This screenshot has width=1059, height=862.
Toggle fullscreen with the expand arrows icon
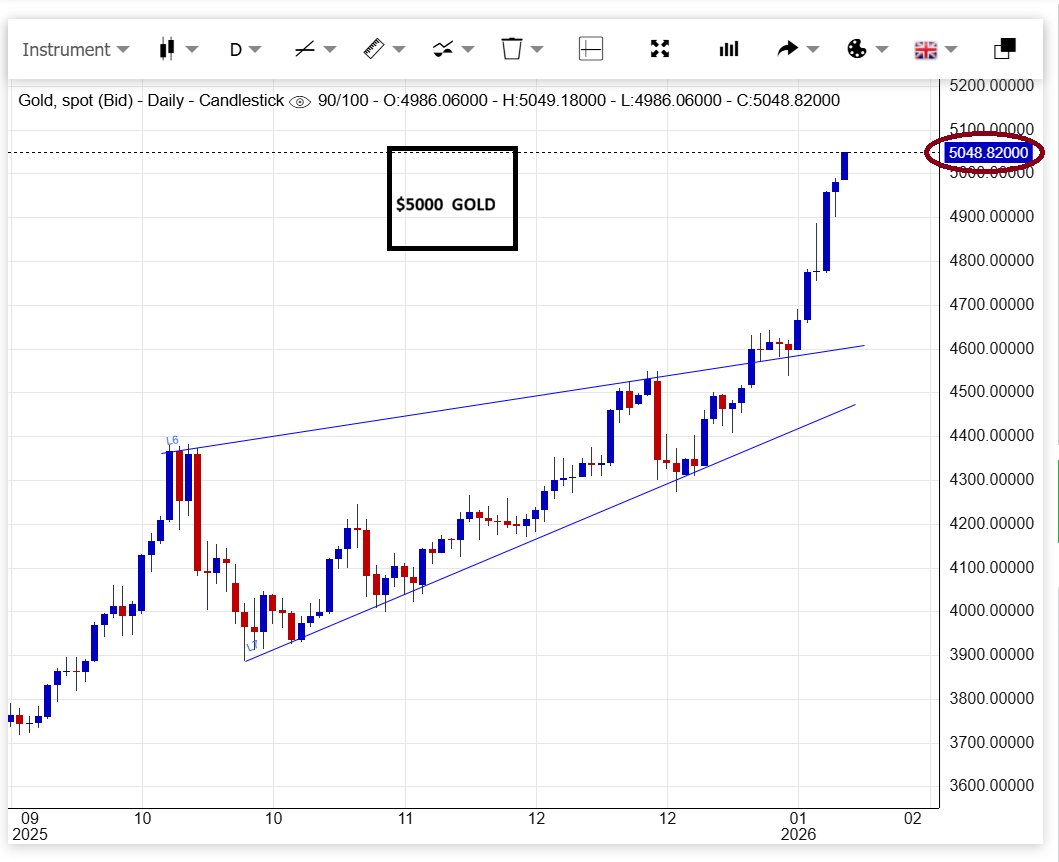pyautogui.click(x=660, y=48)
